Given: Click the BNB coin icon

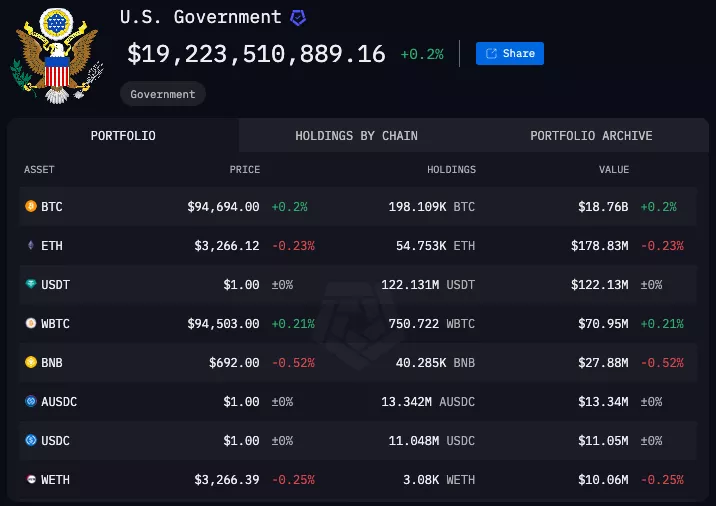Looking at the screenshot, I should point(30,363).
